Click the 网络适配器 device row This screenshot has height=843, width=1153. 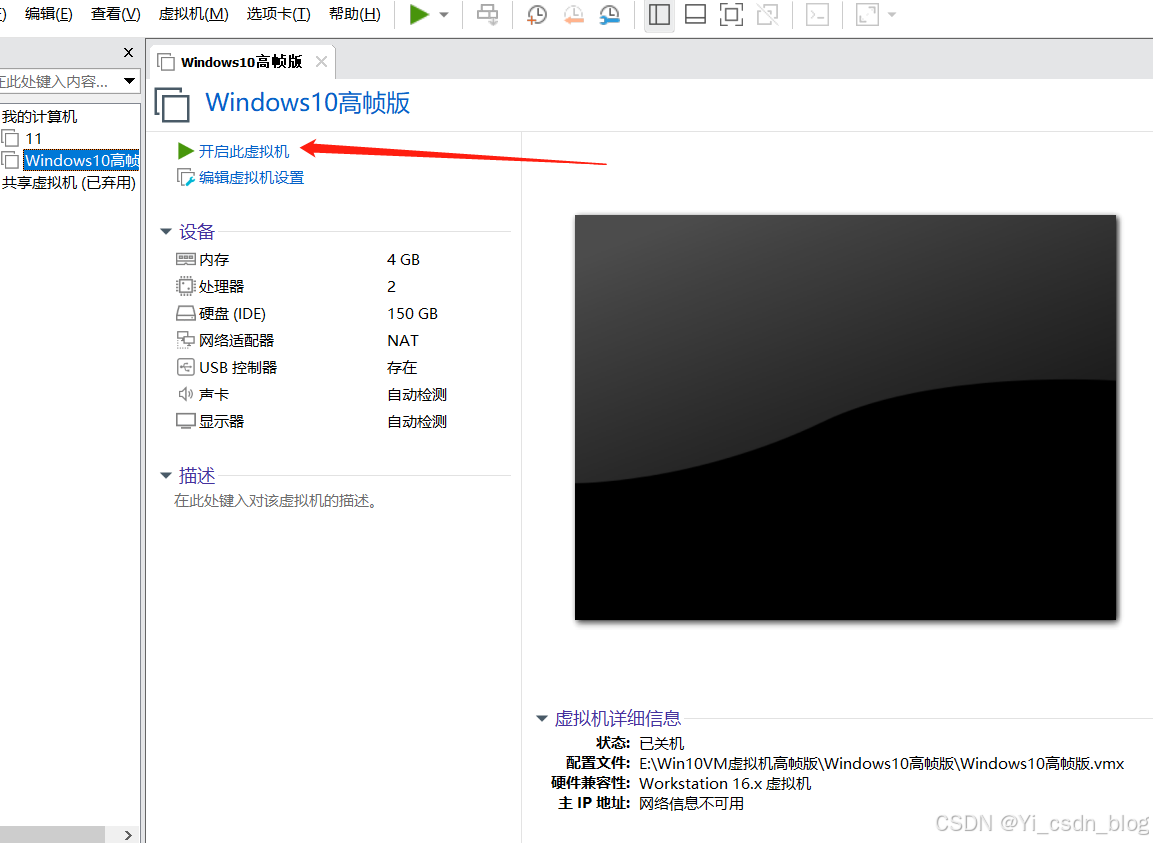343,341
